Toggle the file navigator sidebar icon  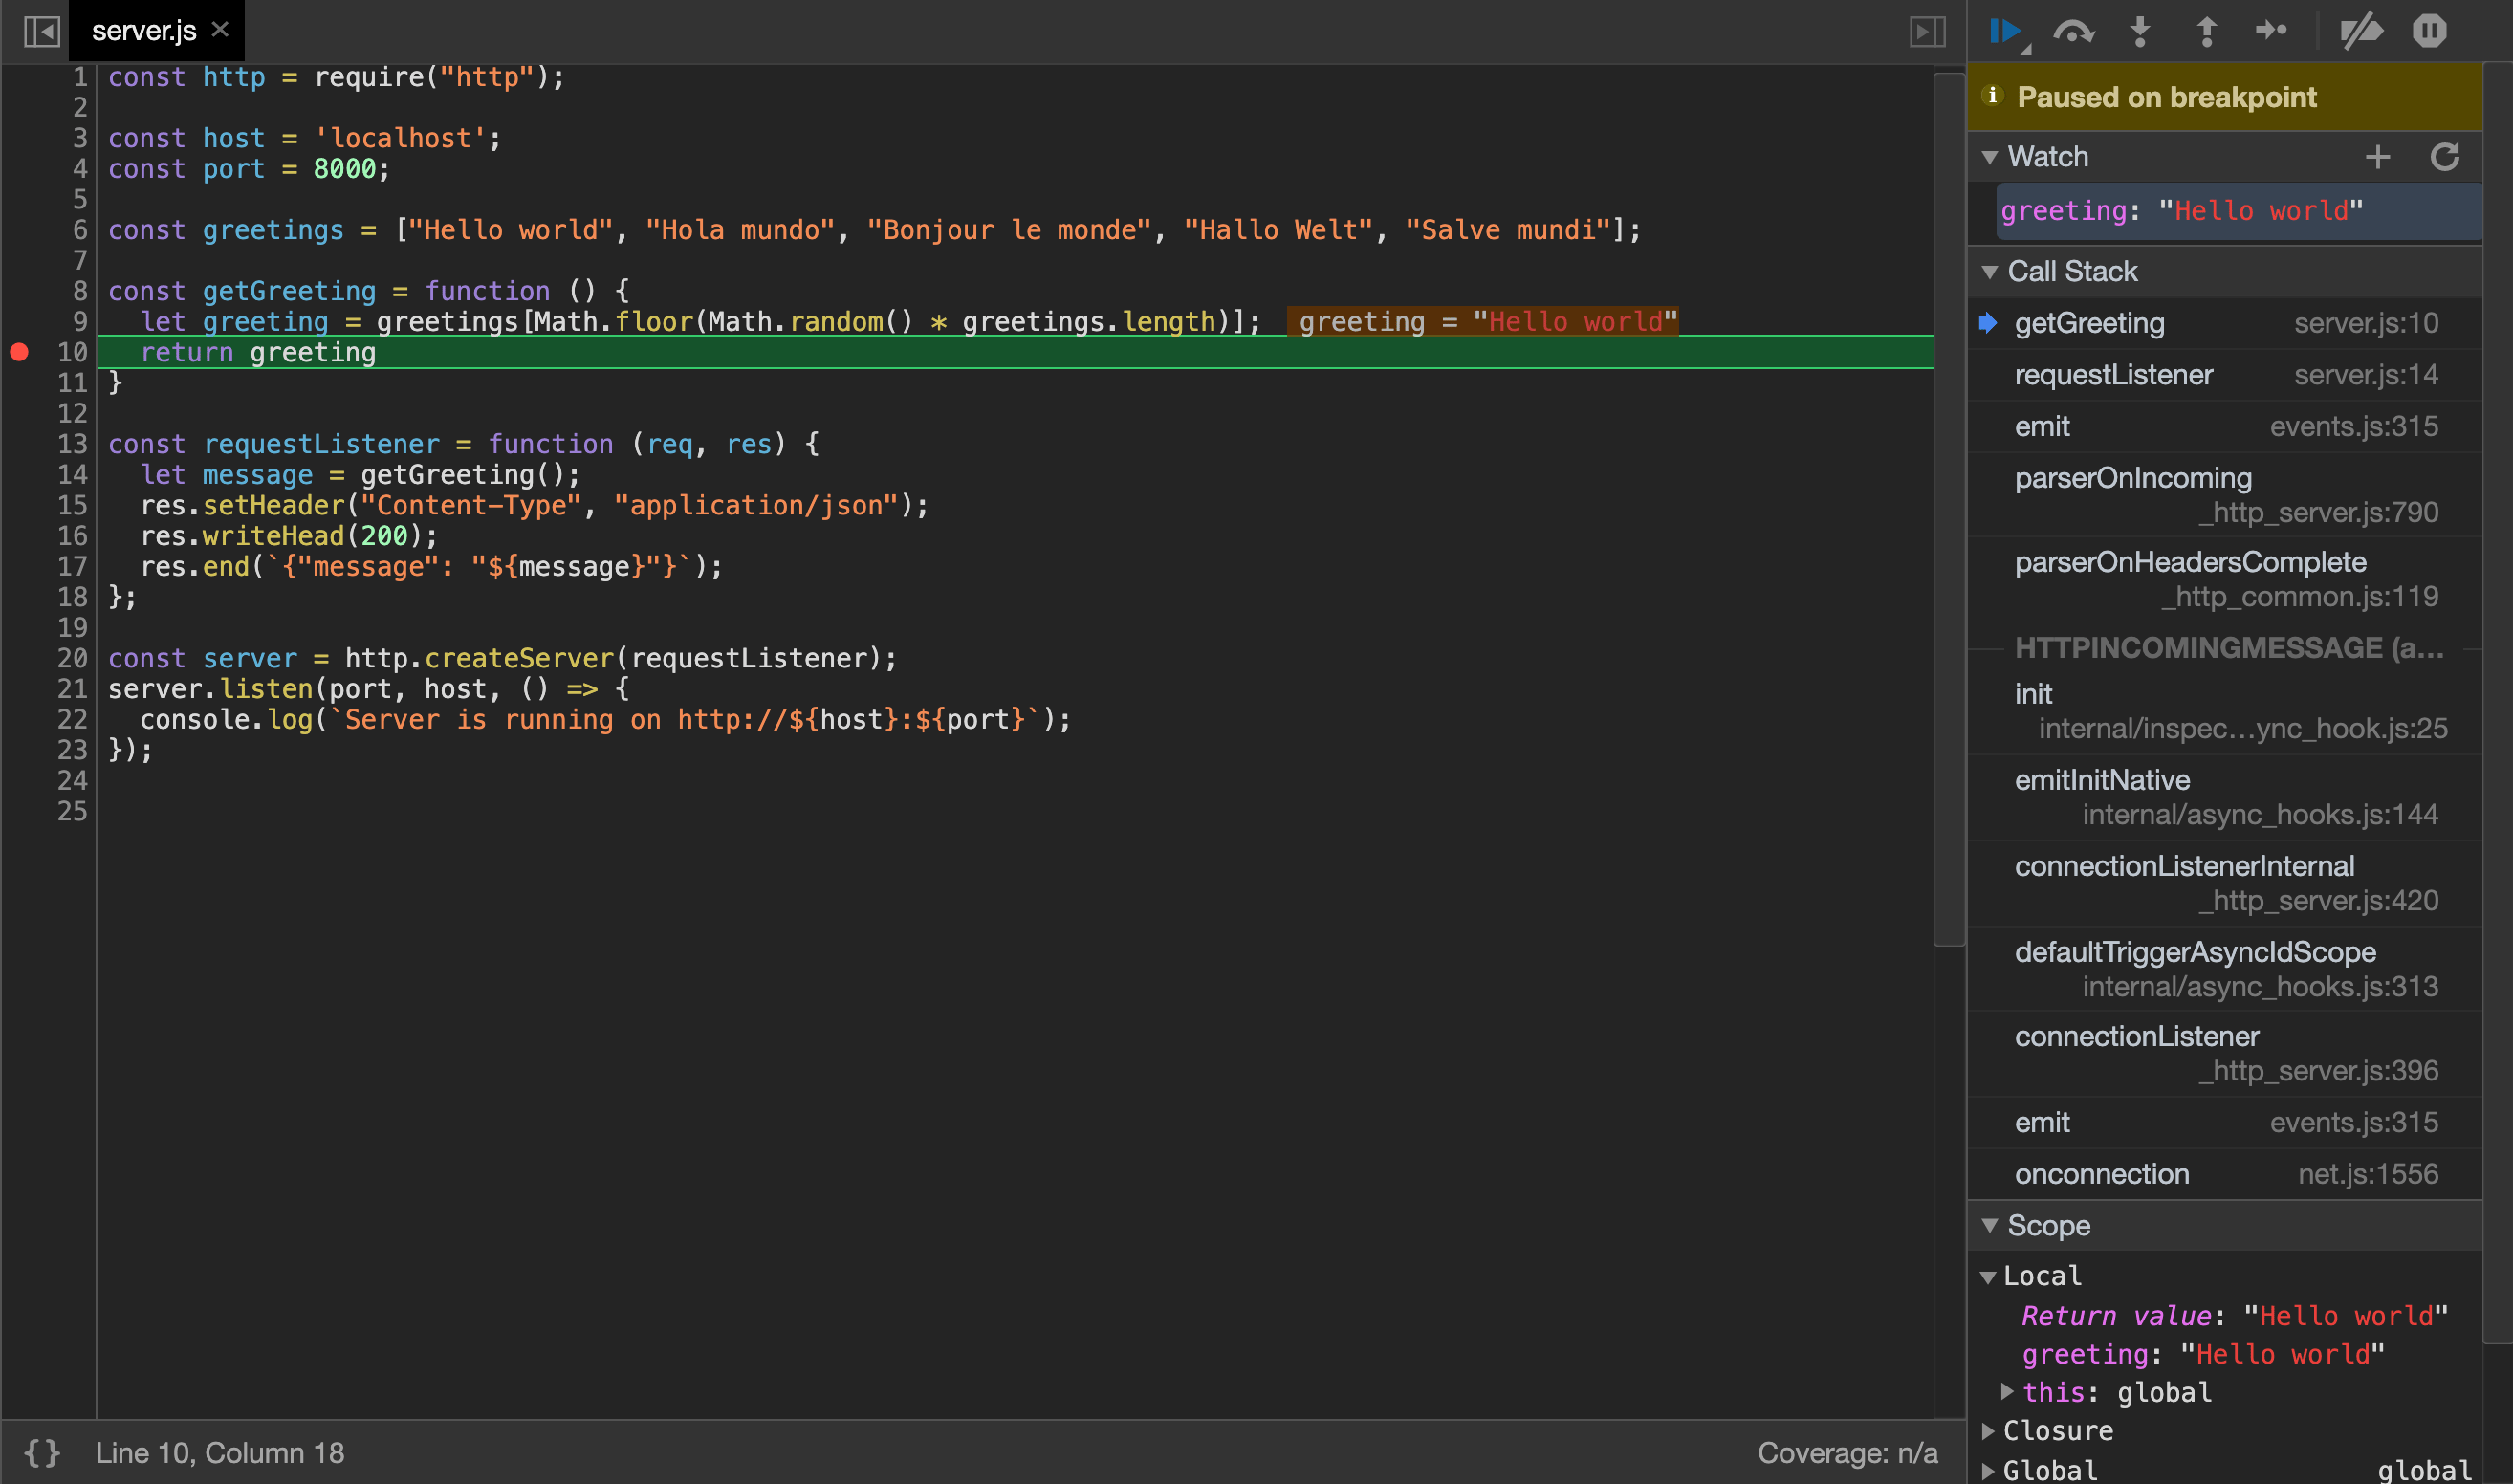42,31
